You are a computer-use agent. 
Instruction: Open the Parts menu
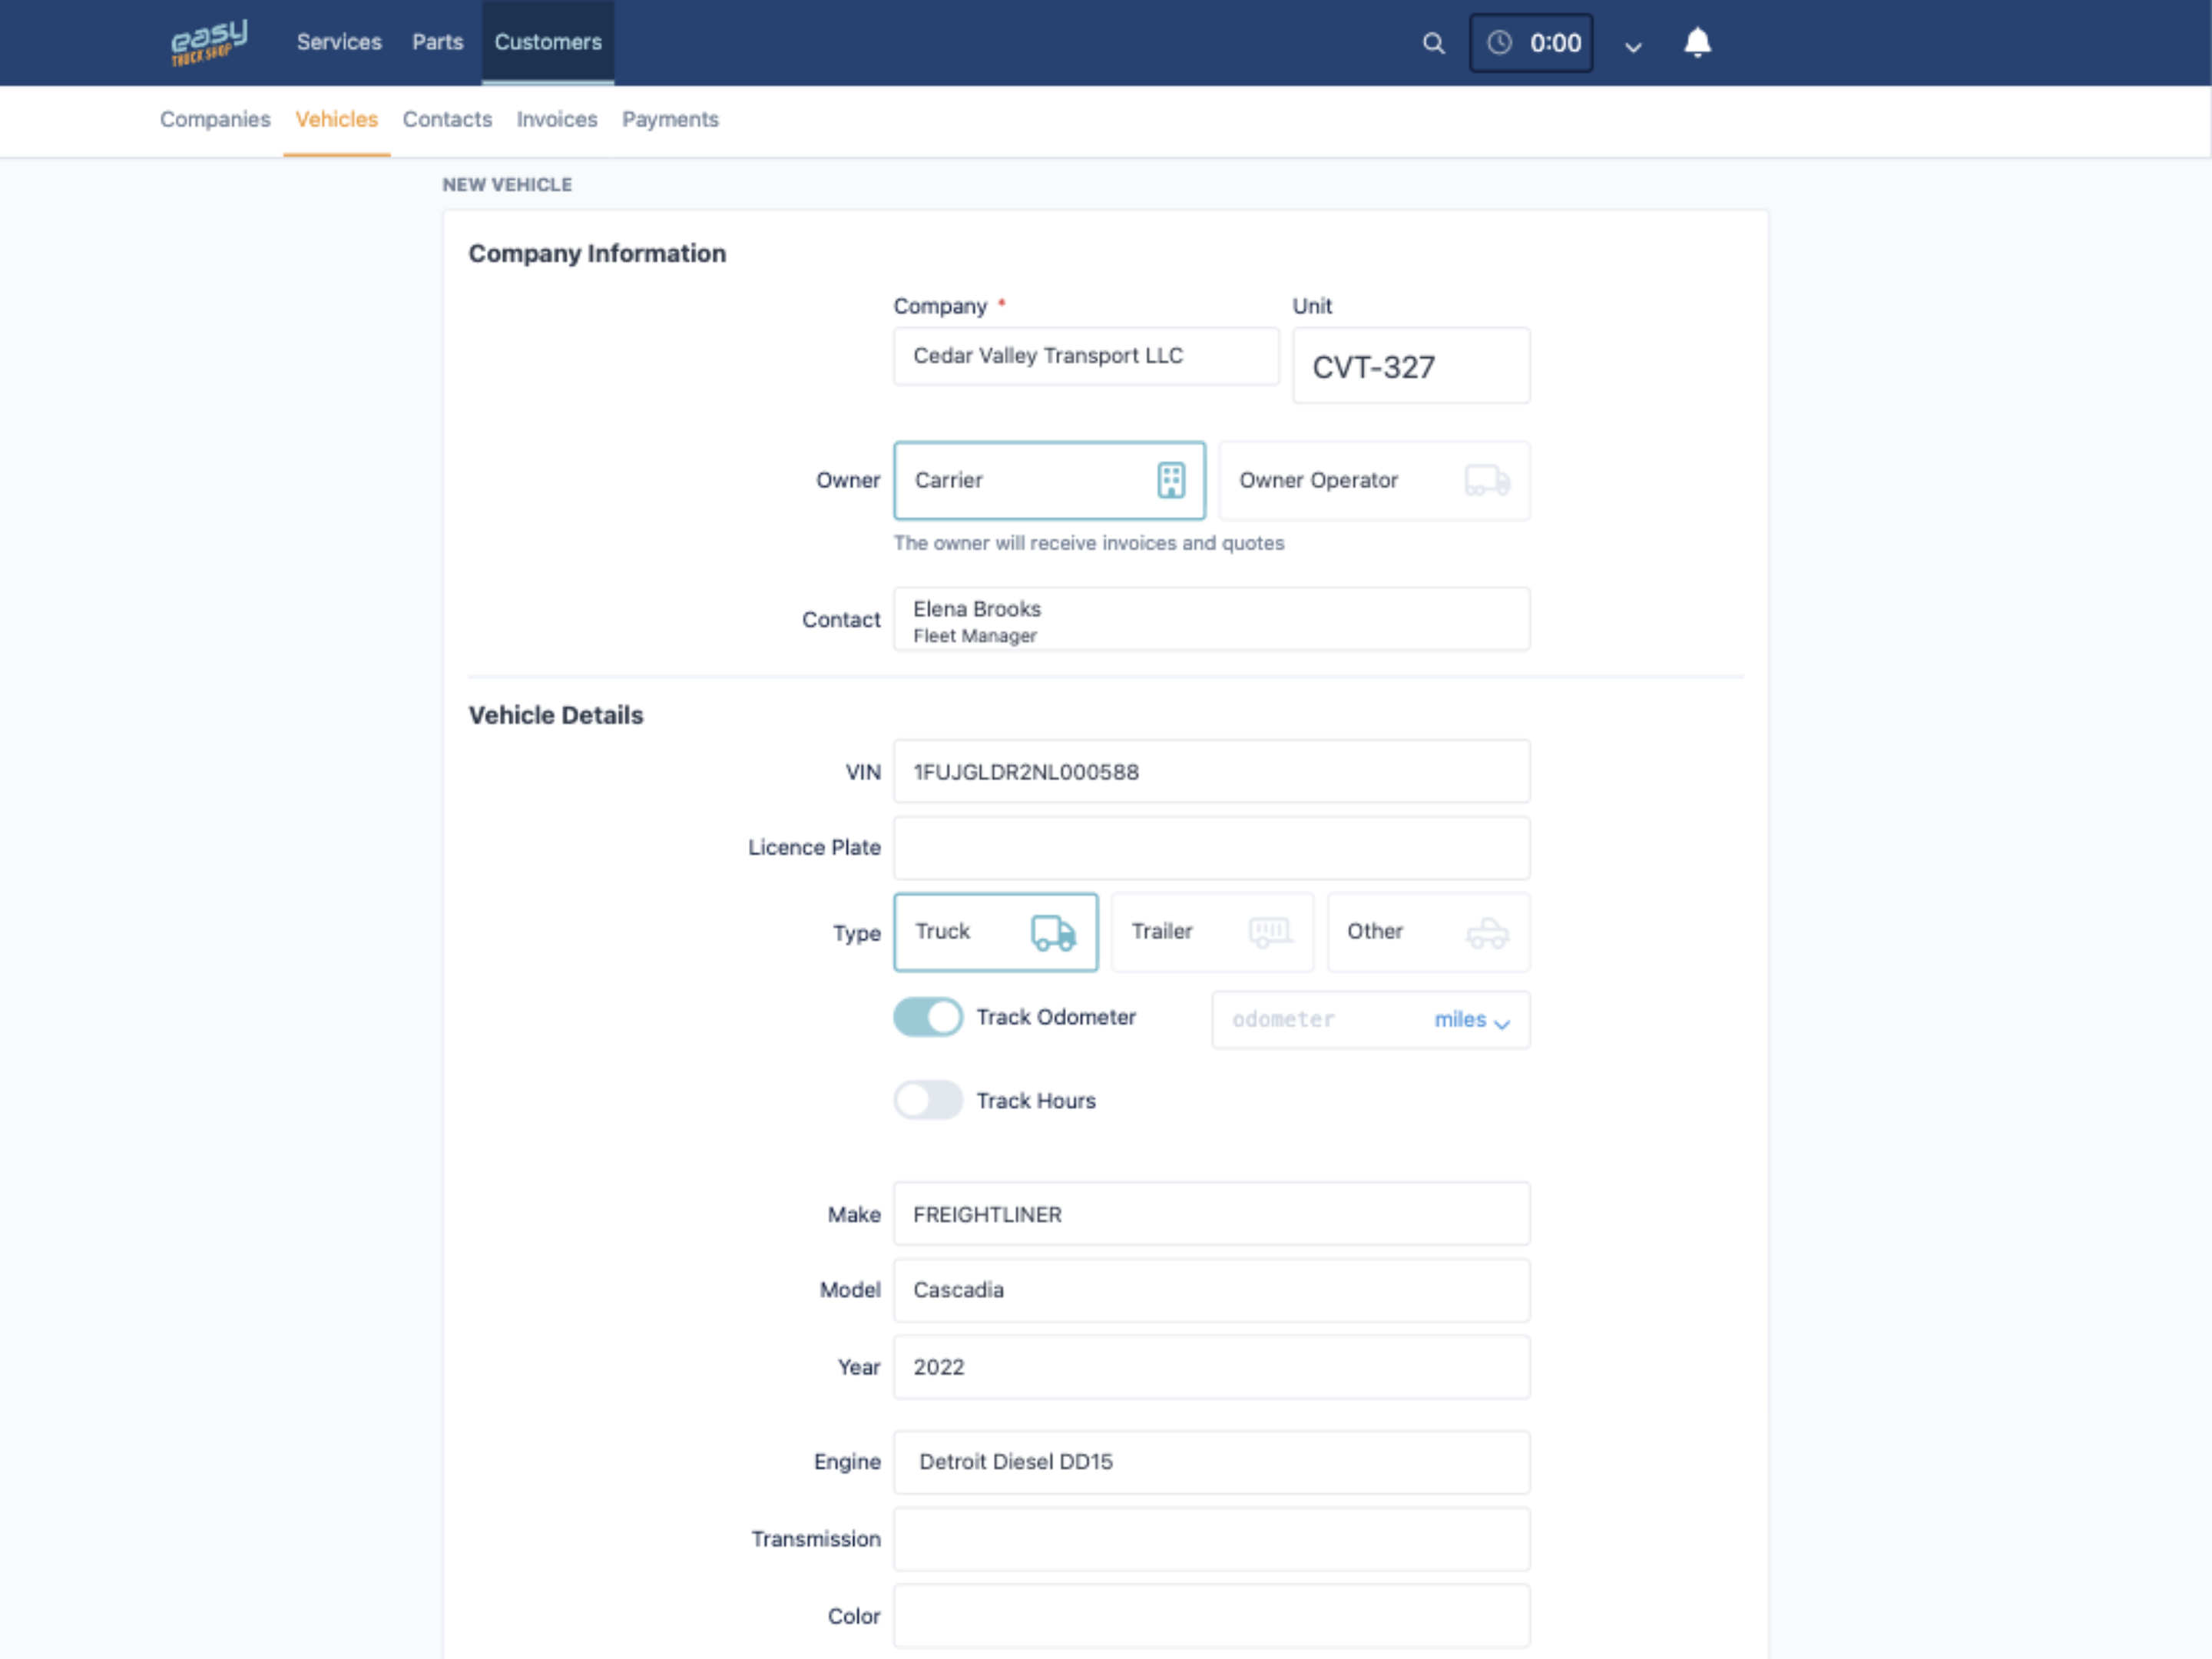click(x=438, y=42)
